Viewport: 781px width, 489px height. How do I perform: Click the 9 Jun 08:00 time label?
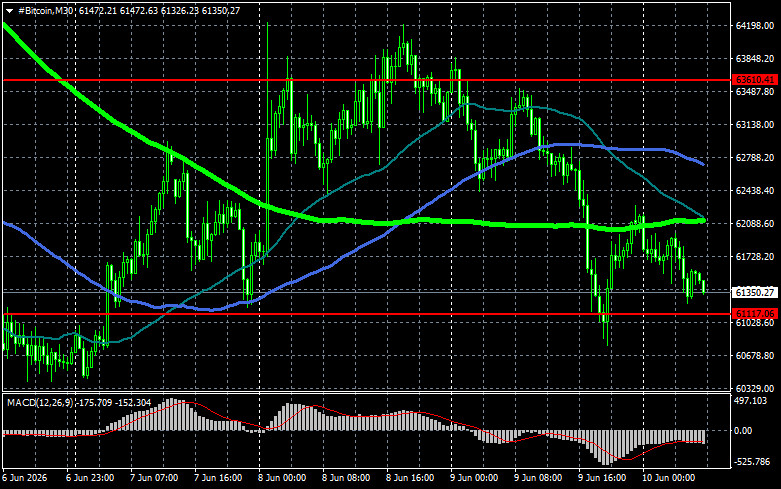click(x=538, y=478)
